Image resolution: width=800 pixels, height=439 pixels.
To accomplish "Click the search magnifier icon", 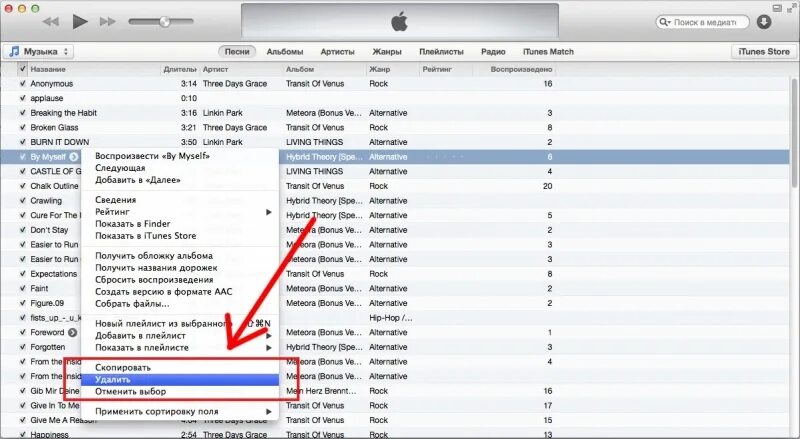I will pos(664,22).
